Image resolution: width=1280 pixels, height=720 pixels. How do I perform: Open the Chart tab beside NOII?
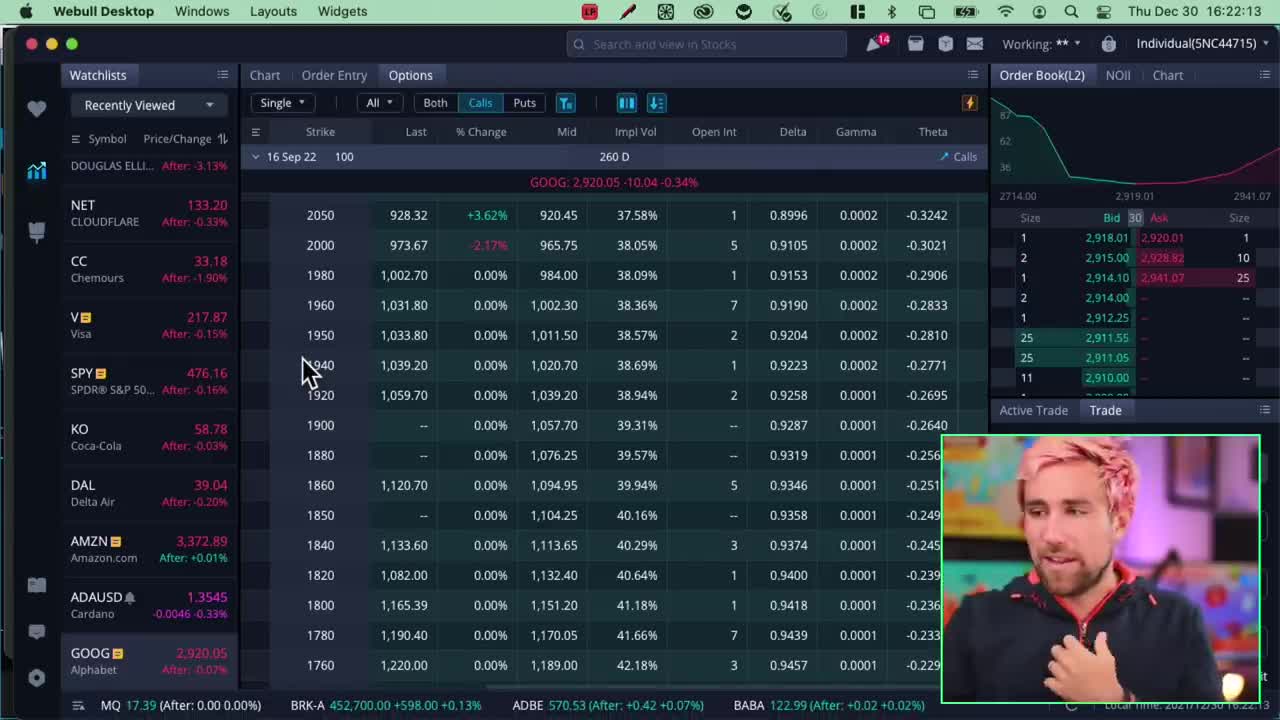tap(1168, 75)
